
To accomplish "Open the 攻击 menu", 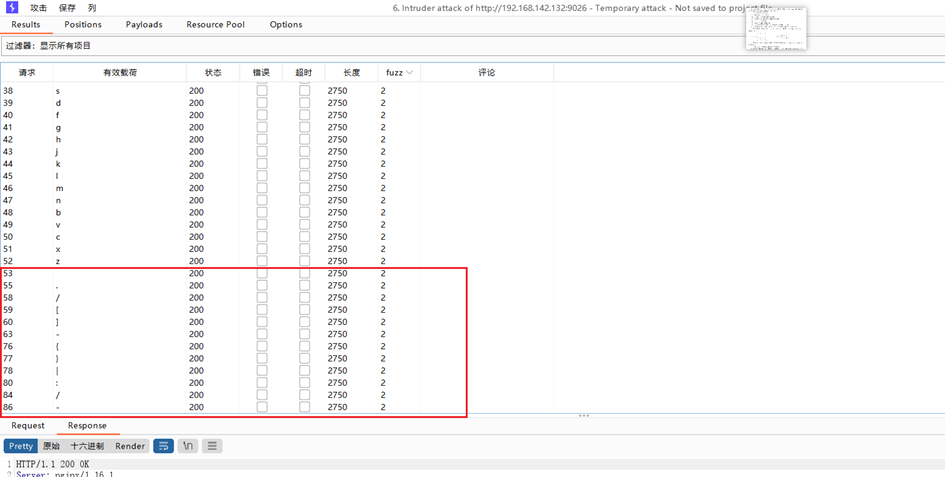I will pyautogui.click(x=39, y=8).
